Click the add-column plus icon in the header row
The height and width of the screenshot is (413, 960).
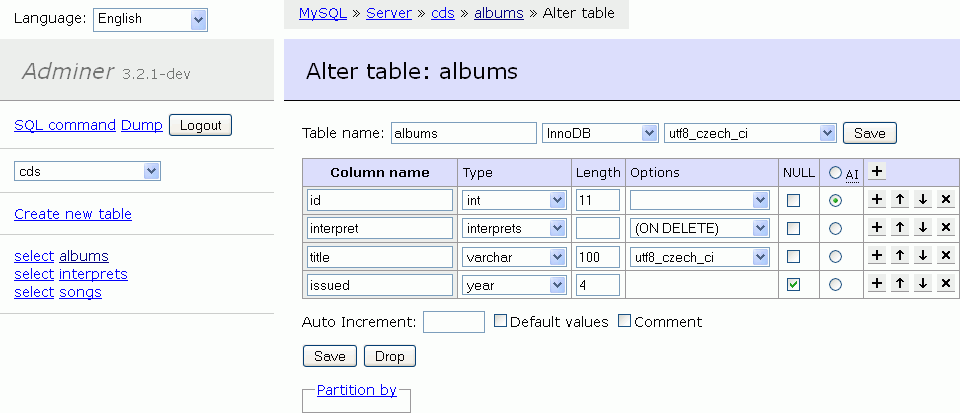click(x=876, y=172)
